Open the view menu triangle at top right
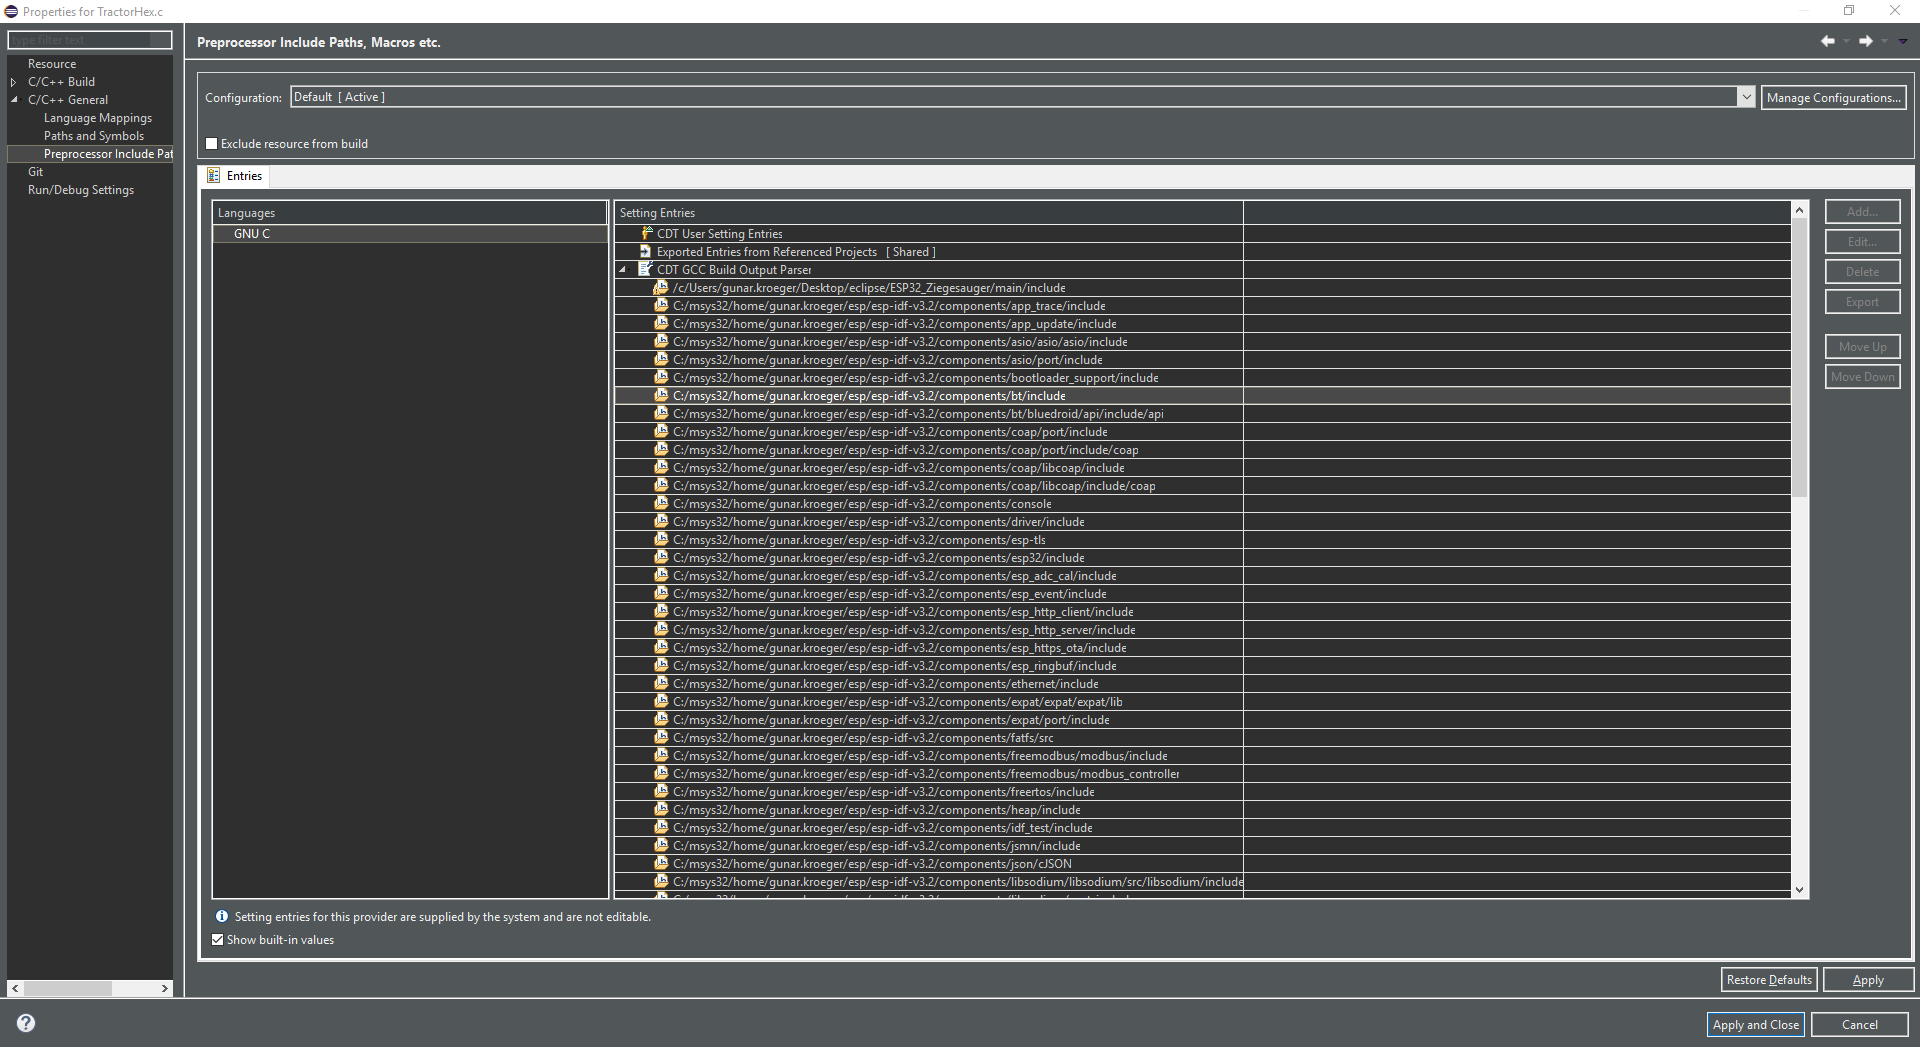Viewport: 1920px width, 1047px height. click(1903, 41)
